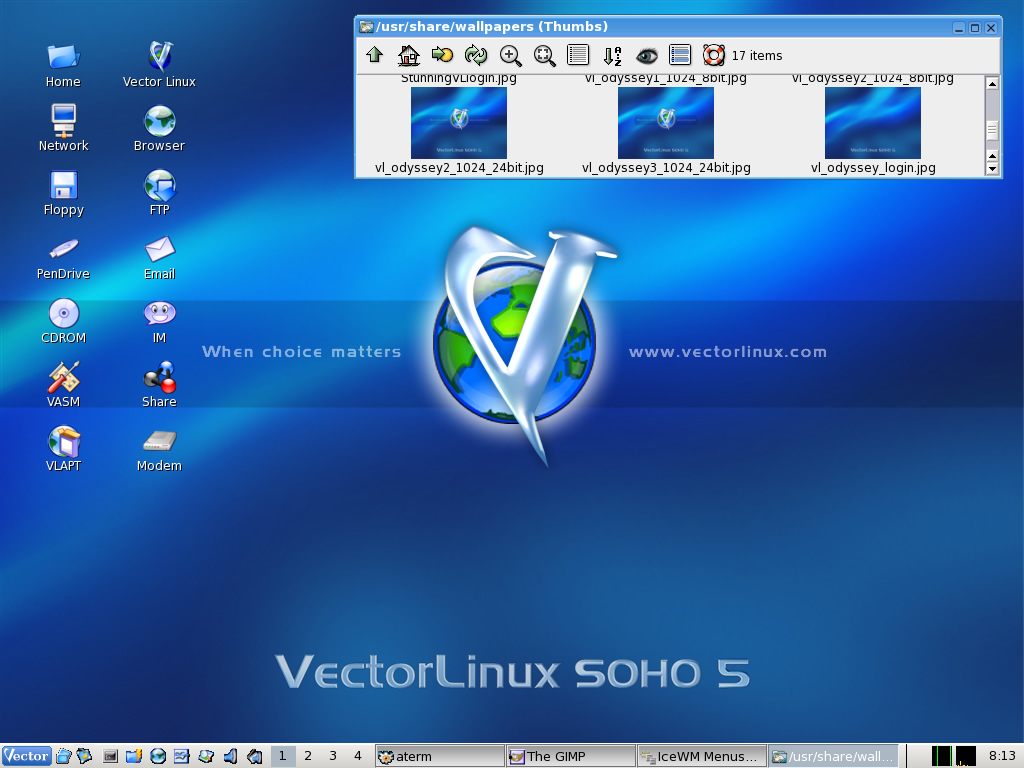
Task: Open the Vector start menu
Action: (x=26, y=756)
